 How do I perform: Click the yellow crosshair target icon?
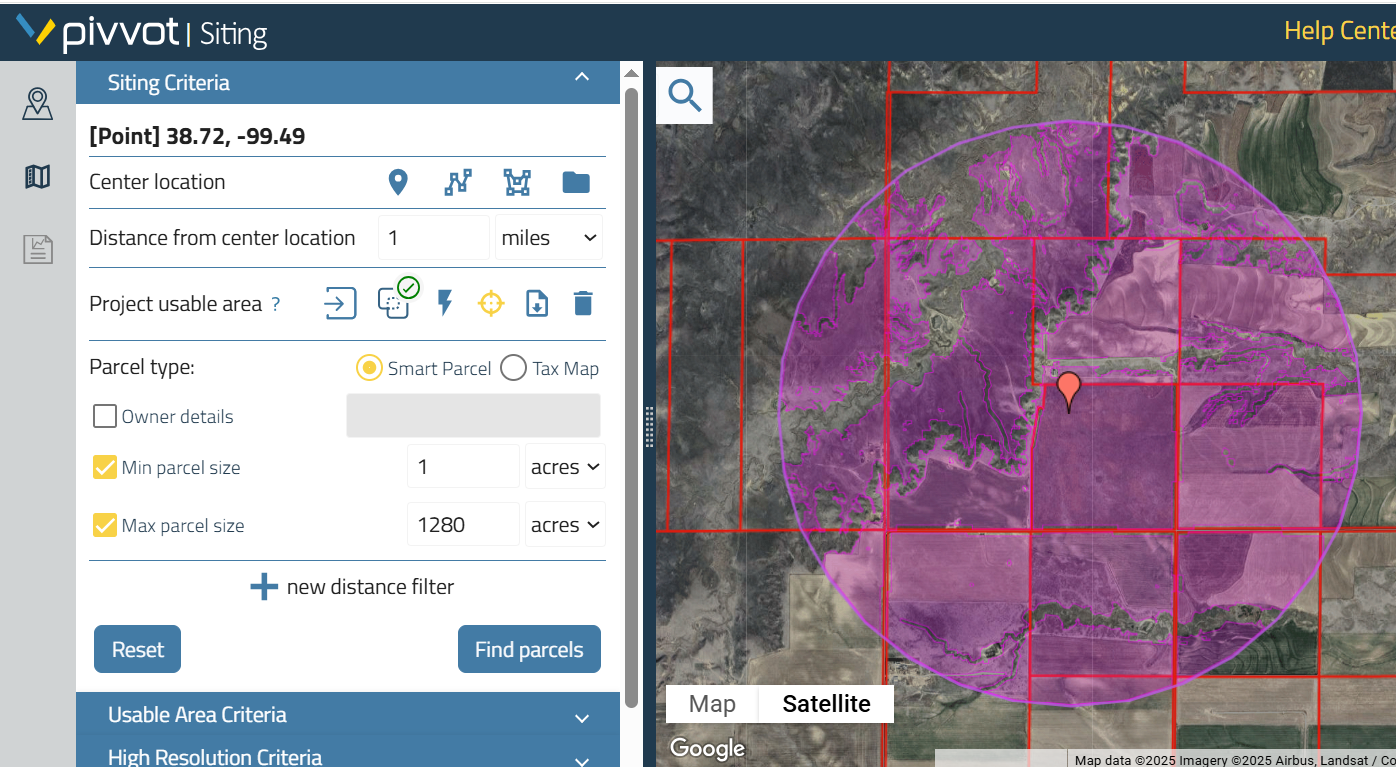[x=490, y=303]
